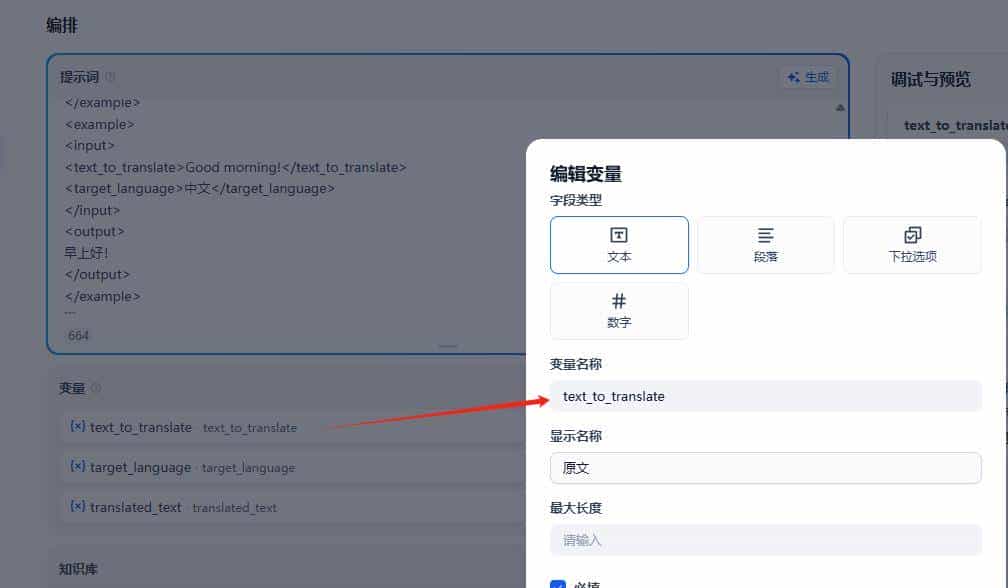Viewport: 1008px width, 588px height.
Task: Click the 最大长度 input field
Action: click(765, 539)
